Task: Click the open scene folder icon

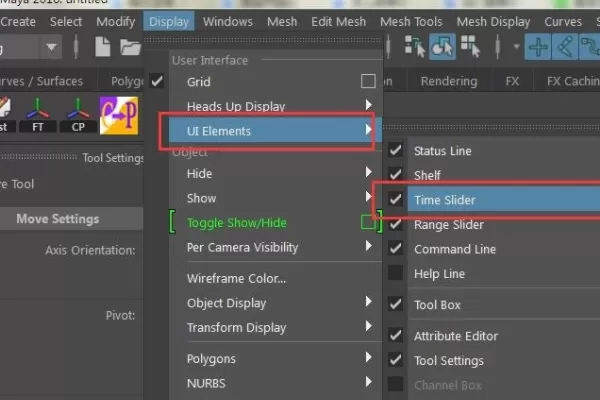Action: pyautogui.click(x=130, y=46)
